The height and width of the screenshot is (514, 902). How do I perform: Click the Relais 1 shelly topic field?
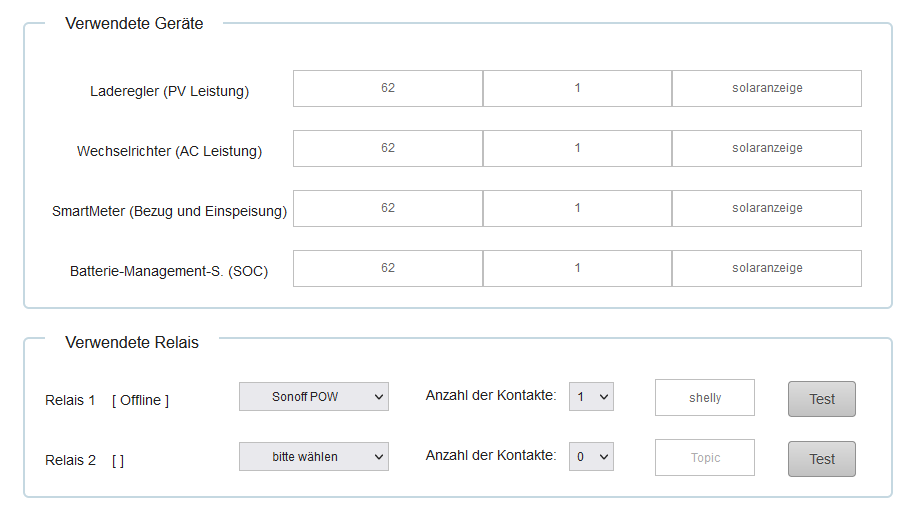(x=705, y=398)
